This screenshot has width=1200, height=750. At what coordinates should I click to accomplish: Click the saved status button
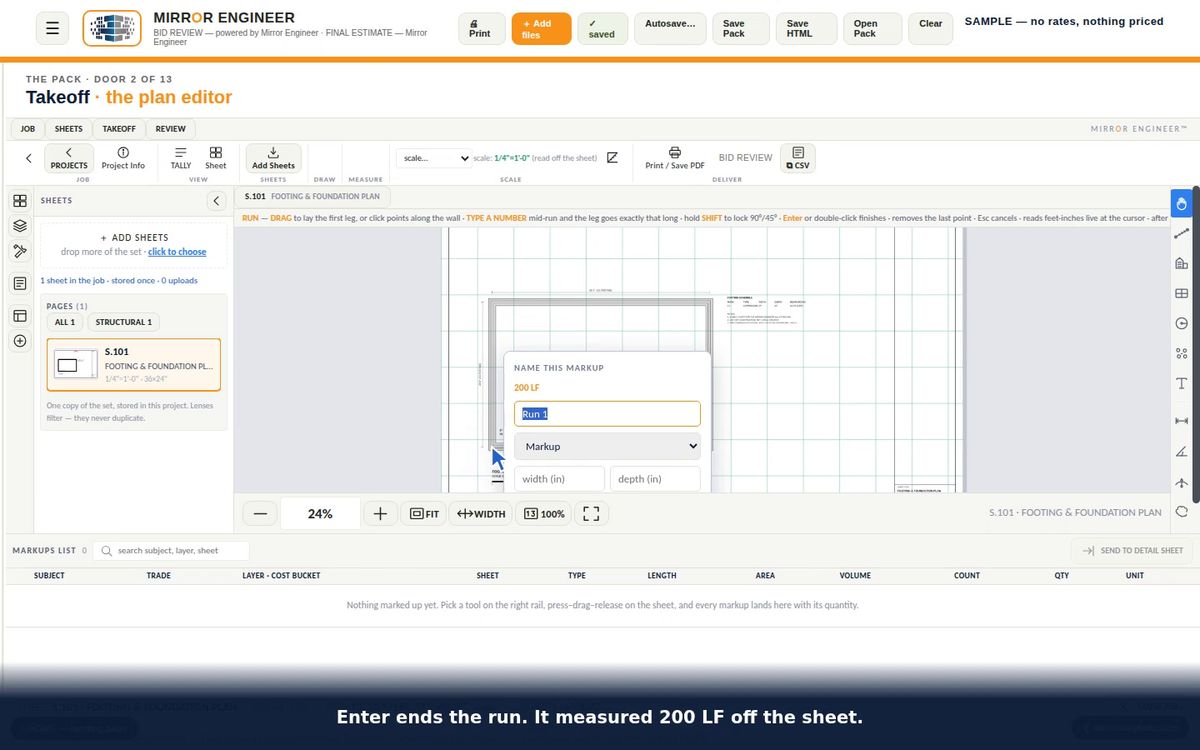click(x=602, y=29)
